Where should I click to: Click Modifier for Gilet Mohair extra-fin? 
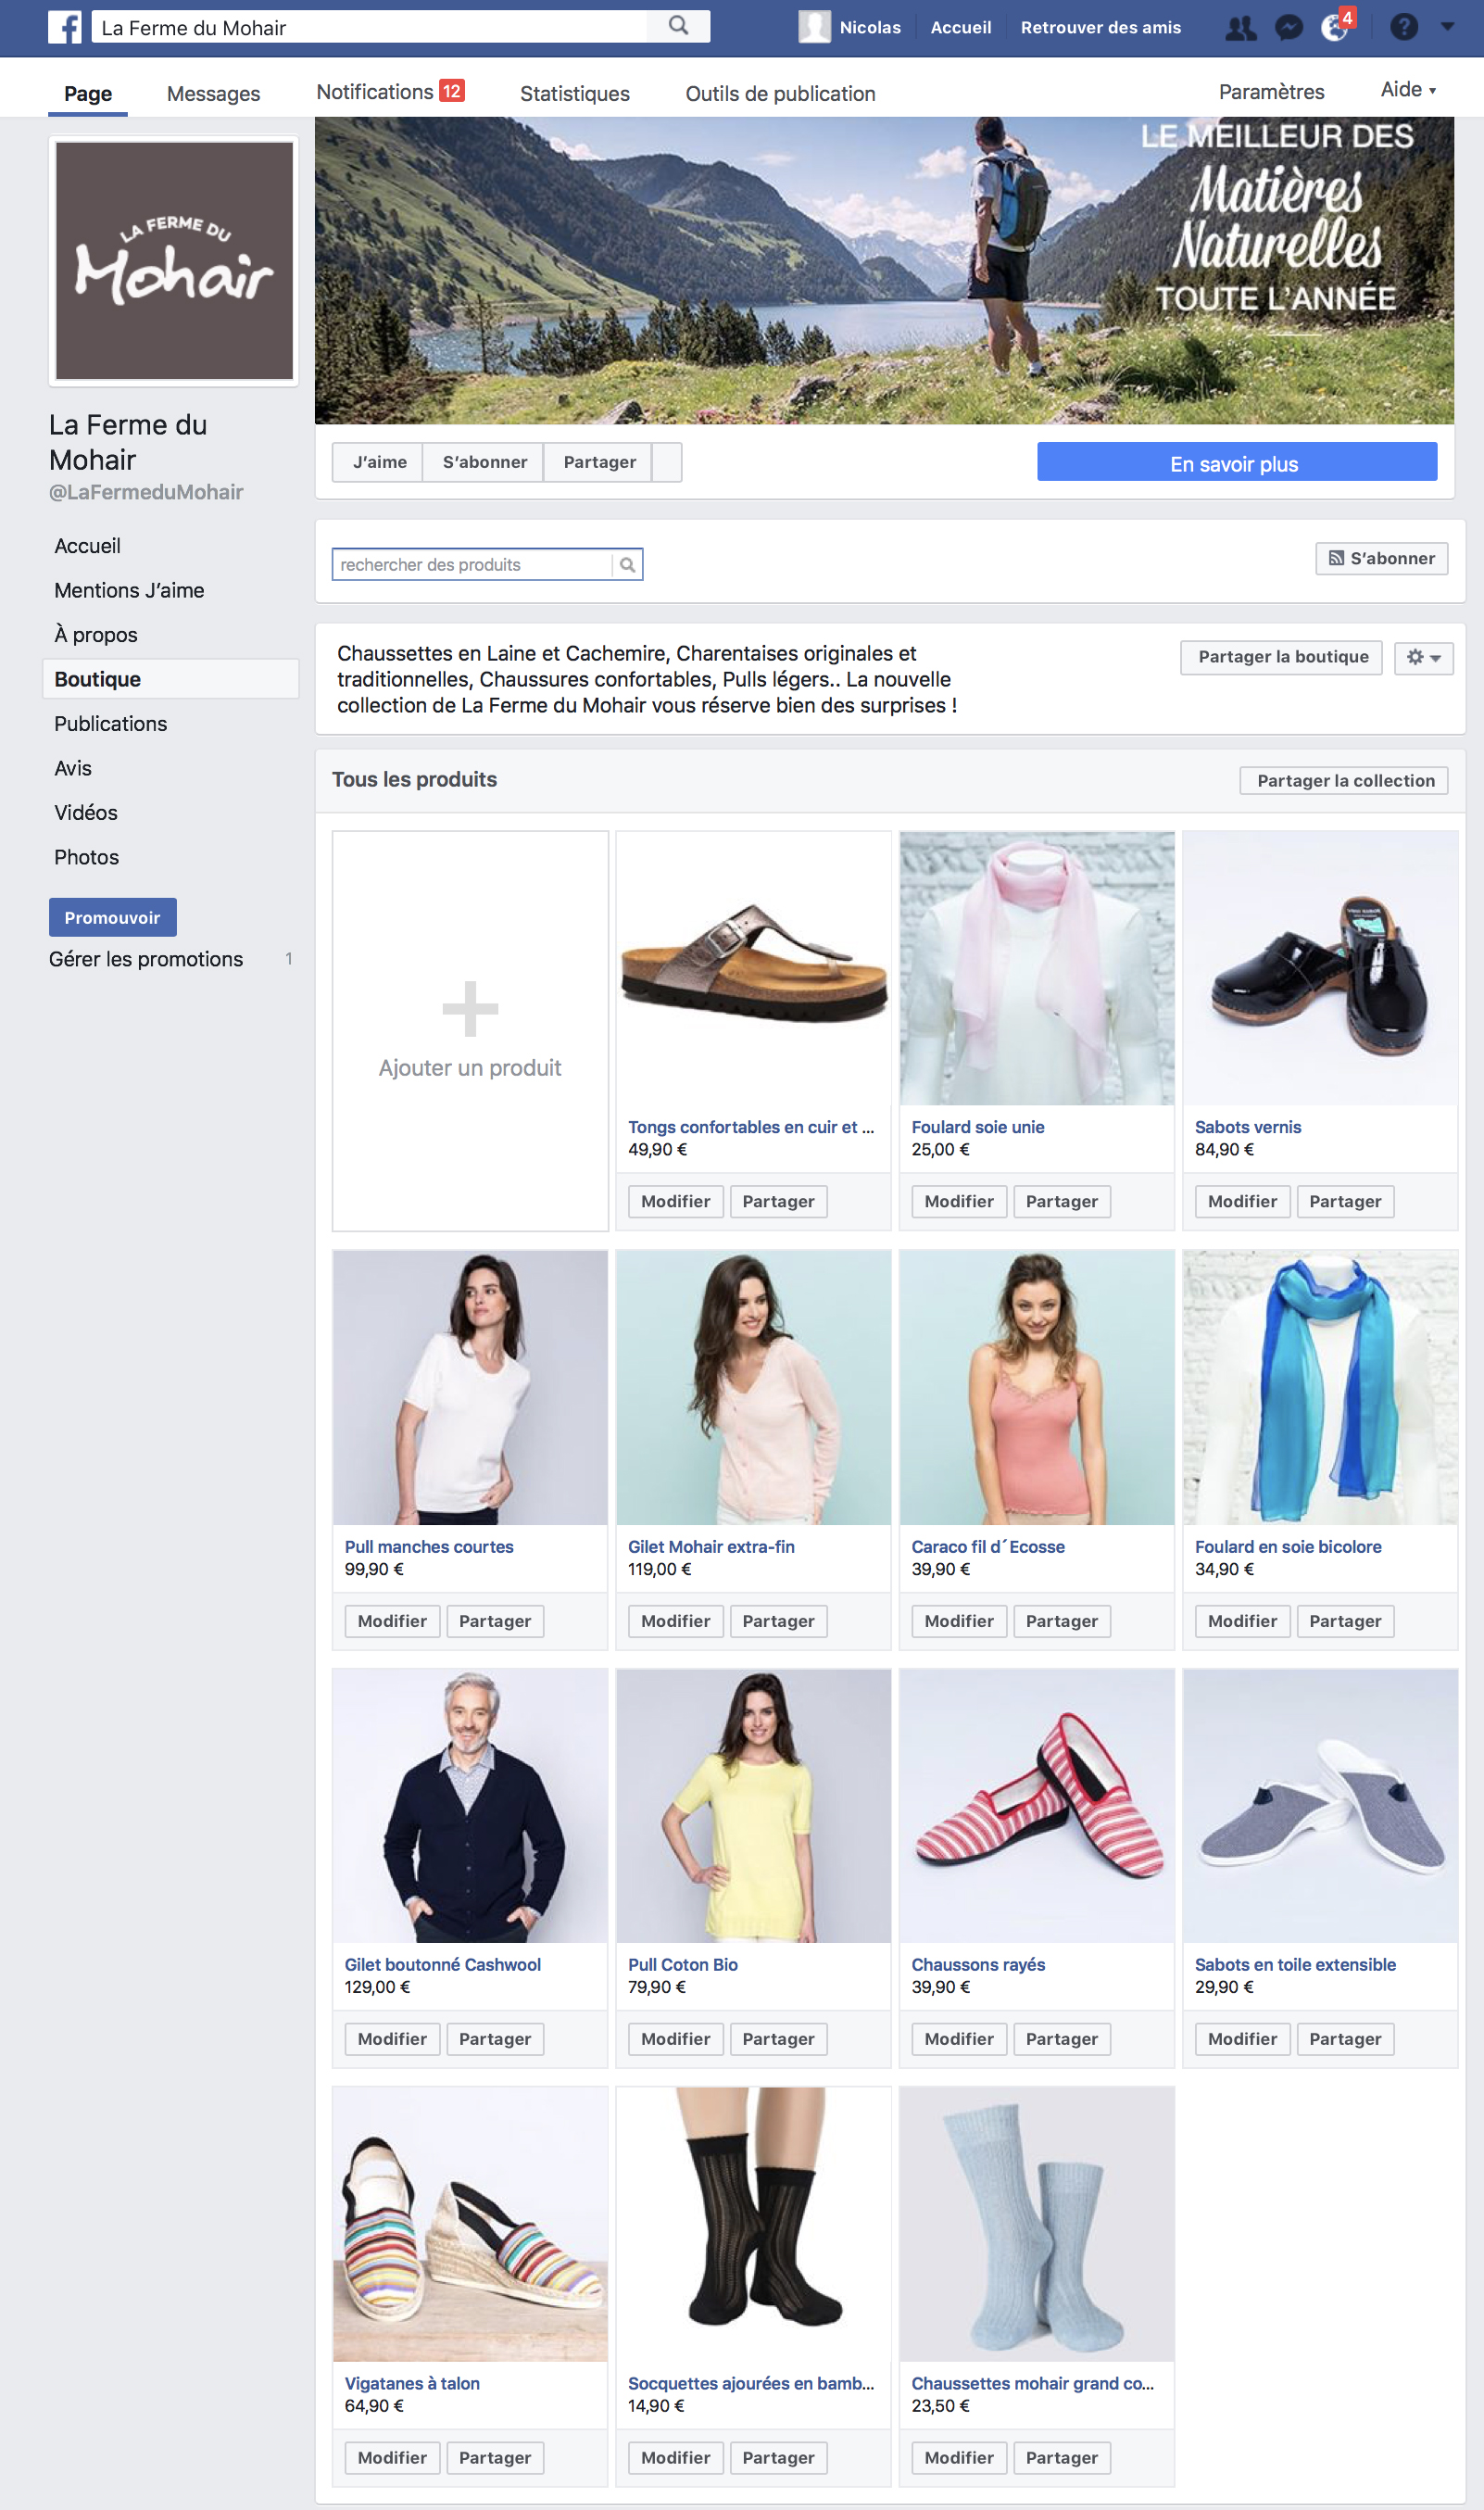675,1622
